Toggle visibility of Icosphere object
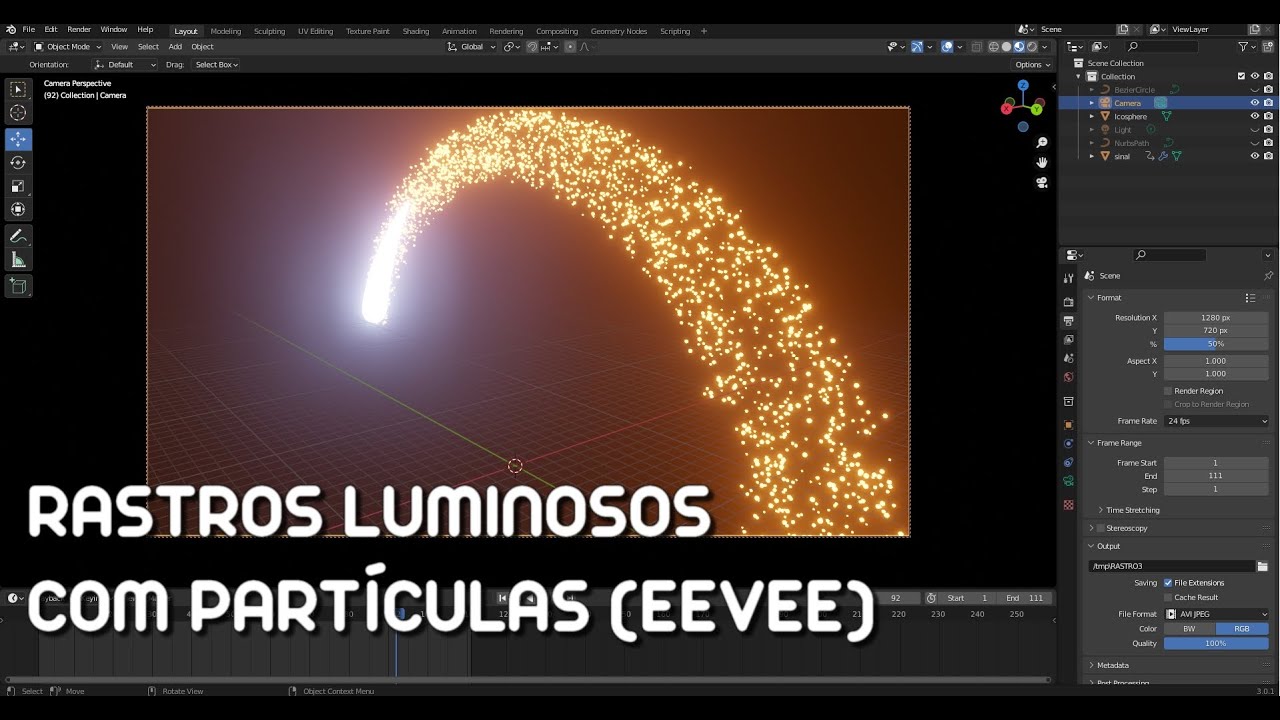The height and width of the screenshot is (720, 1280). (1255, 116)
